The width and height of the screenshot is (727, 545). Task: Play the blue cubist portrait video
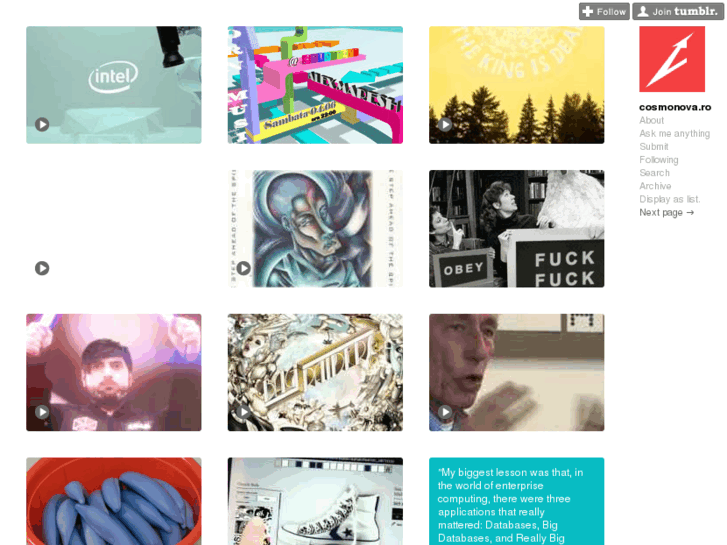click(244, 268)
